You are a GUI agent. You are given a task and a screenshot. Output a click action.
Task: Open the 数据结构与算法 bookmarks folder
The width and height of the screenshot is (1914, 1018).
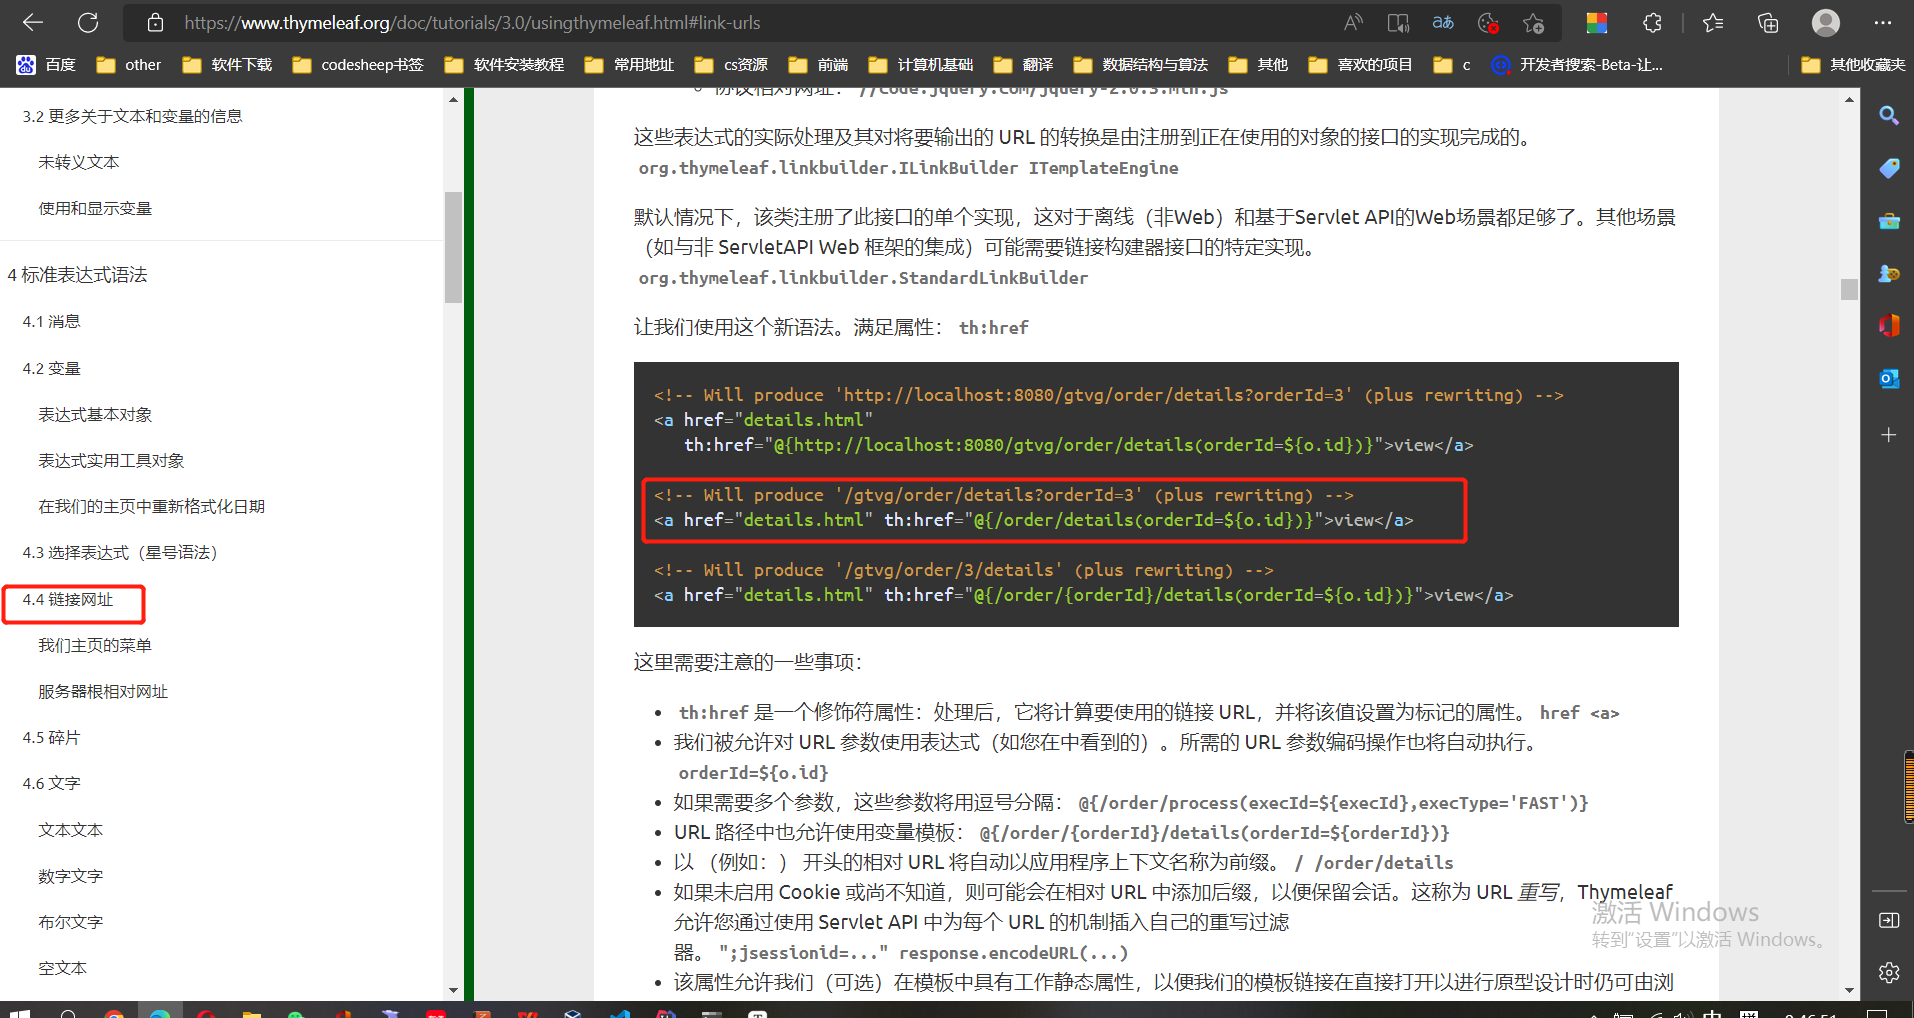(x=1141, y=65)
